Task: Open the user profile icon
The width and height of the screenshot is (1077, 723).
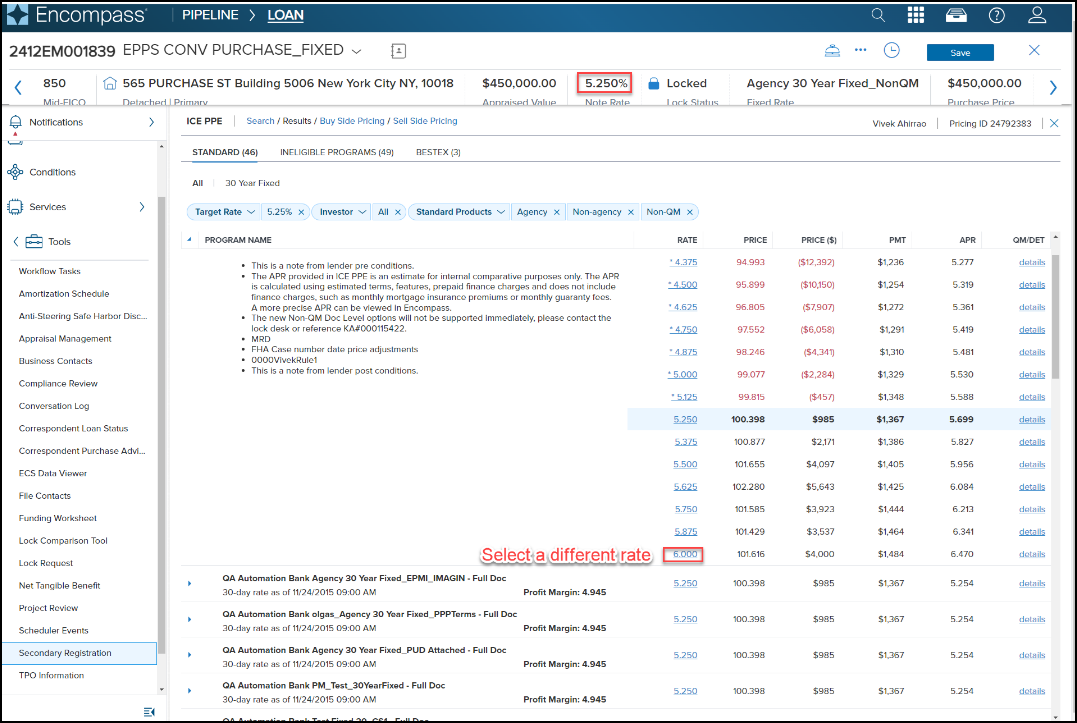Action: tap(1037, 15)
